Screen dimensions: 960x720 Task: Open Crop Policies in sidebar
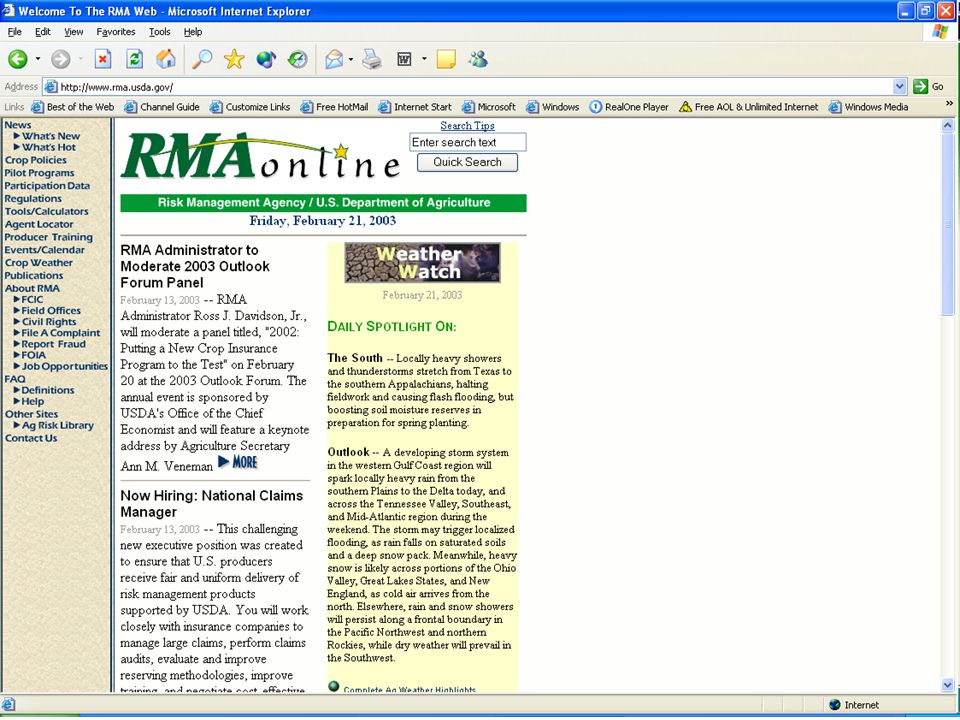(x=36, y=160)
